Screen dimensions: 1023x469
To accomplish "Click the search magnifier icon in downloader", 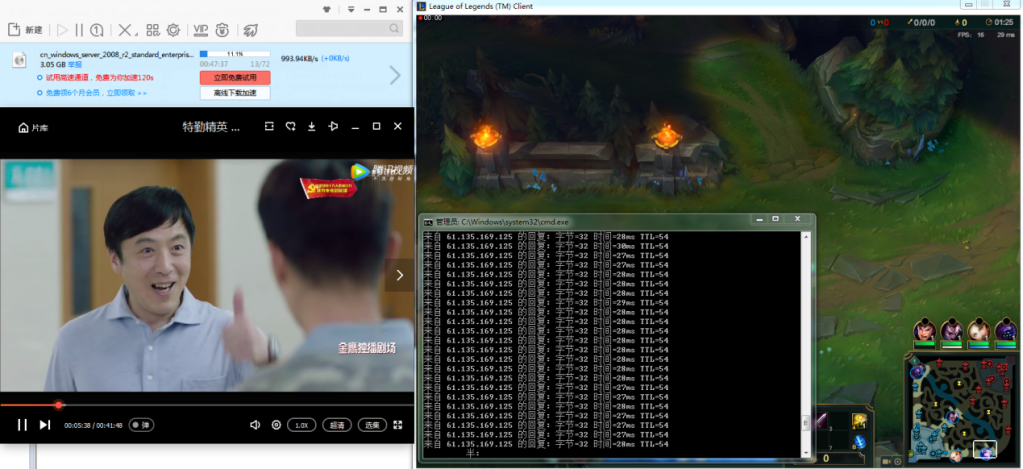I will [x=394, y=29].
